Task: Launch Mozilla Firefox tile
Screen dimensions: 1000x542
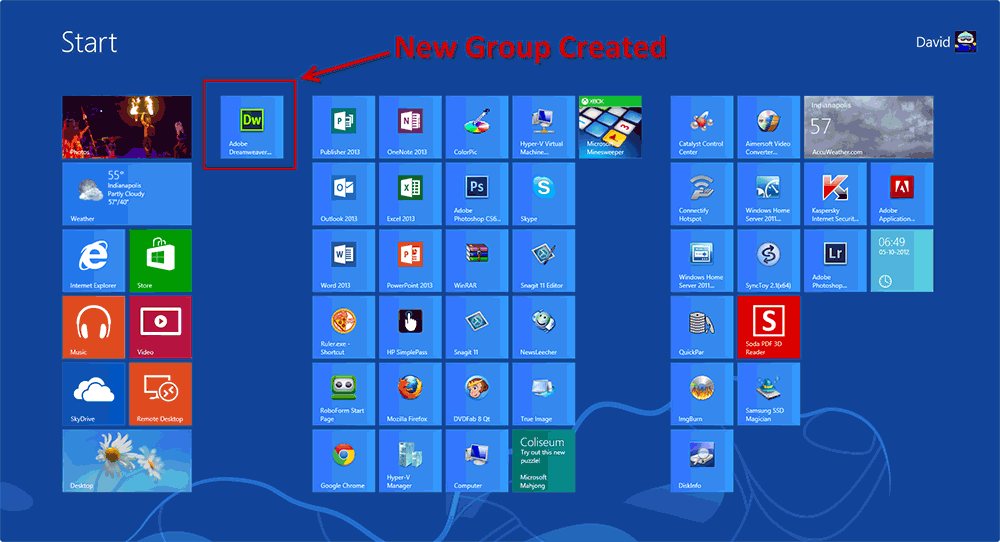Action: pos(410,394)
